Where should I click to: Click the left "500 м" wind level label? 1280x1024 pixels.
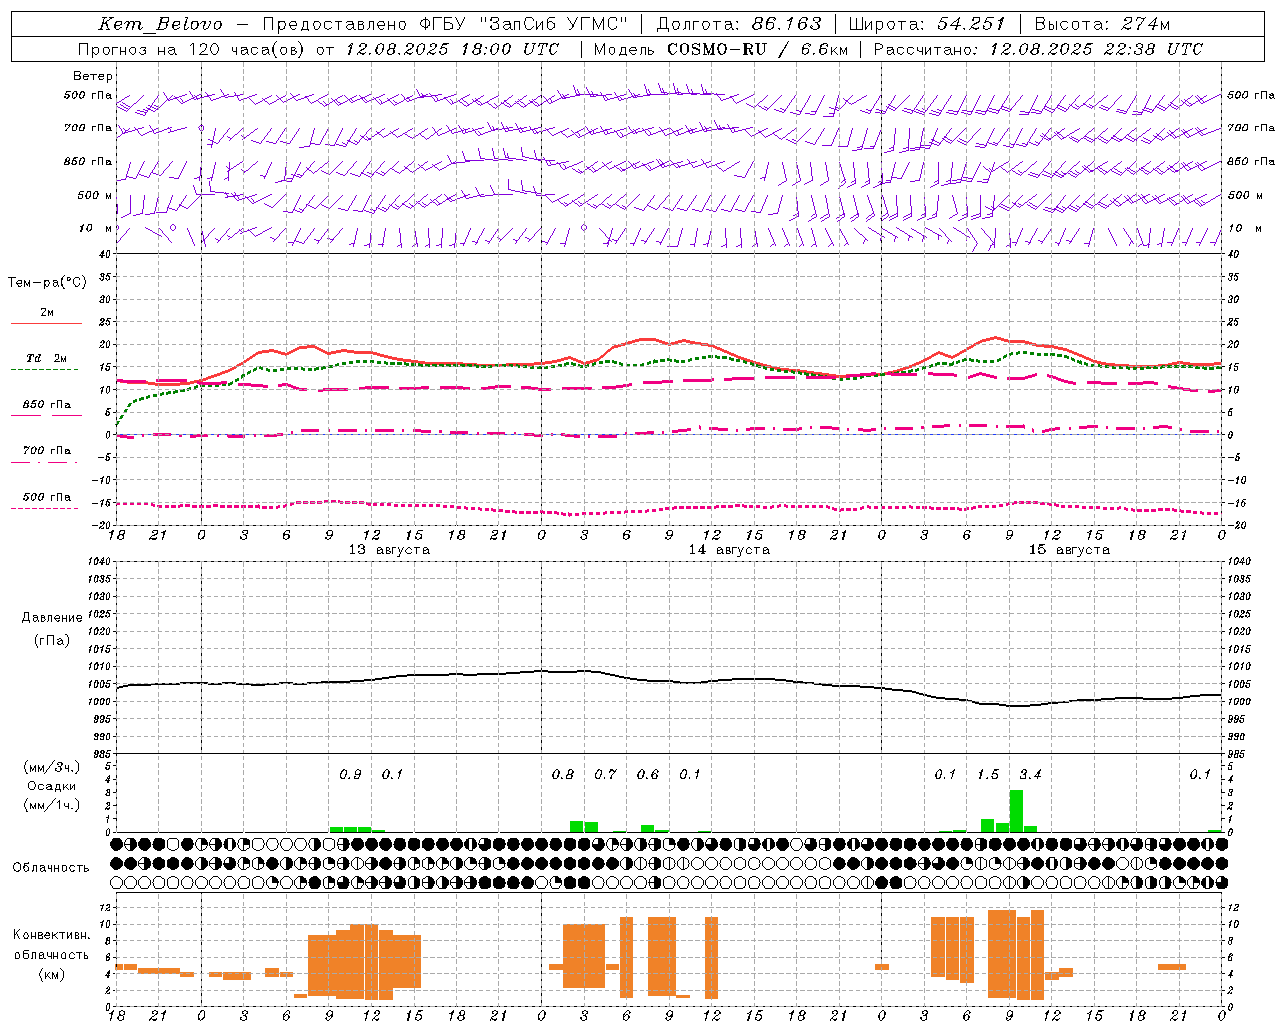click(95, 195)
